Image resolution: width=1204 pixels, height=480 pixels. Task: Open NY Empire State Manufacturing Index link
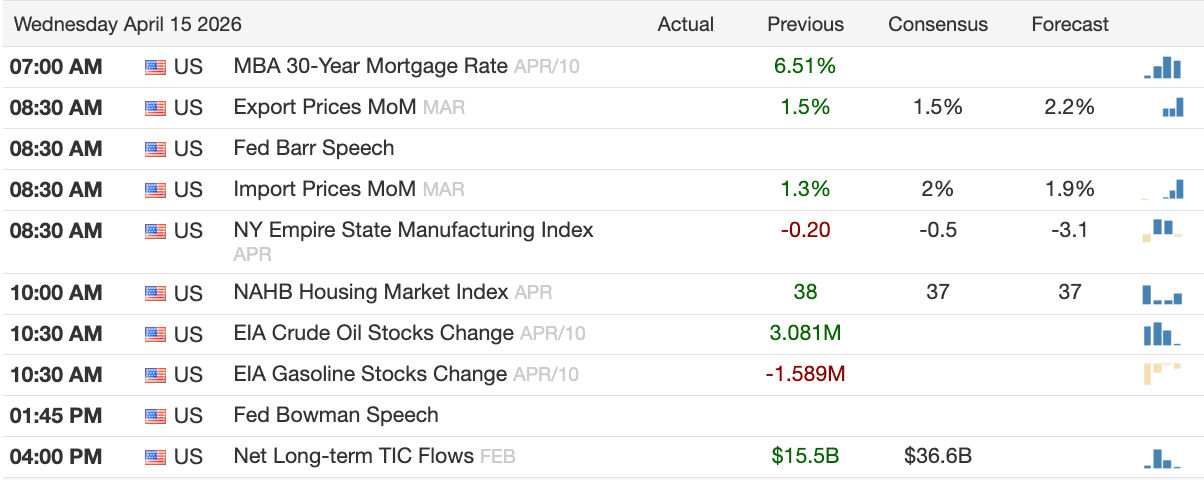pyautogui.click(x=413, y=230)
